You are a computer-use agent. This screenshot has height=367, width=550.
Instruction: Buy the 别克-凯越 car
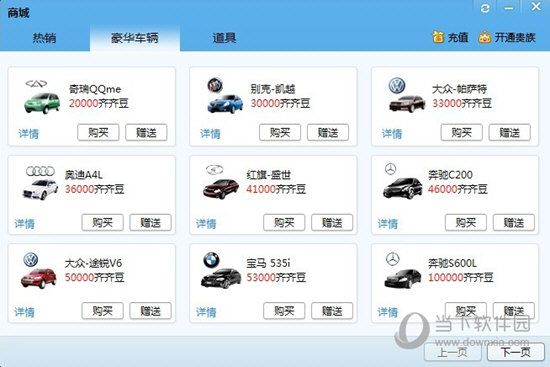pos(280,133)
